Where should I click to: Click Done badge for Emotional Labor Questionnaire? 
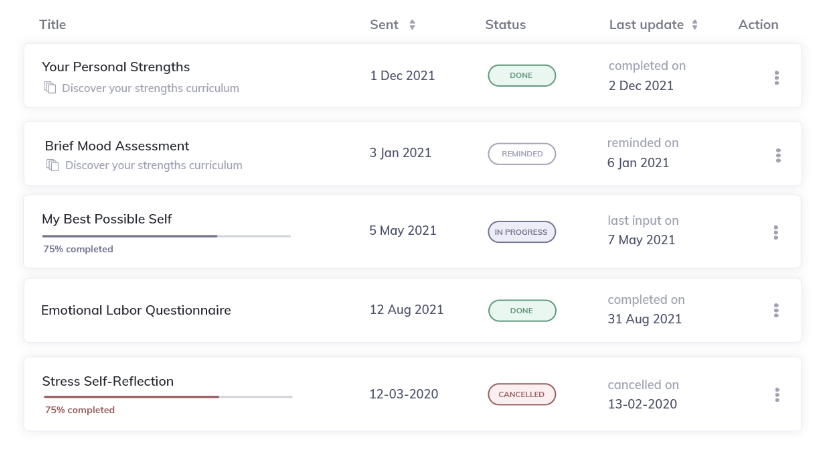[x=521, y=310]
